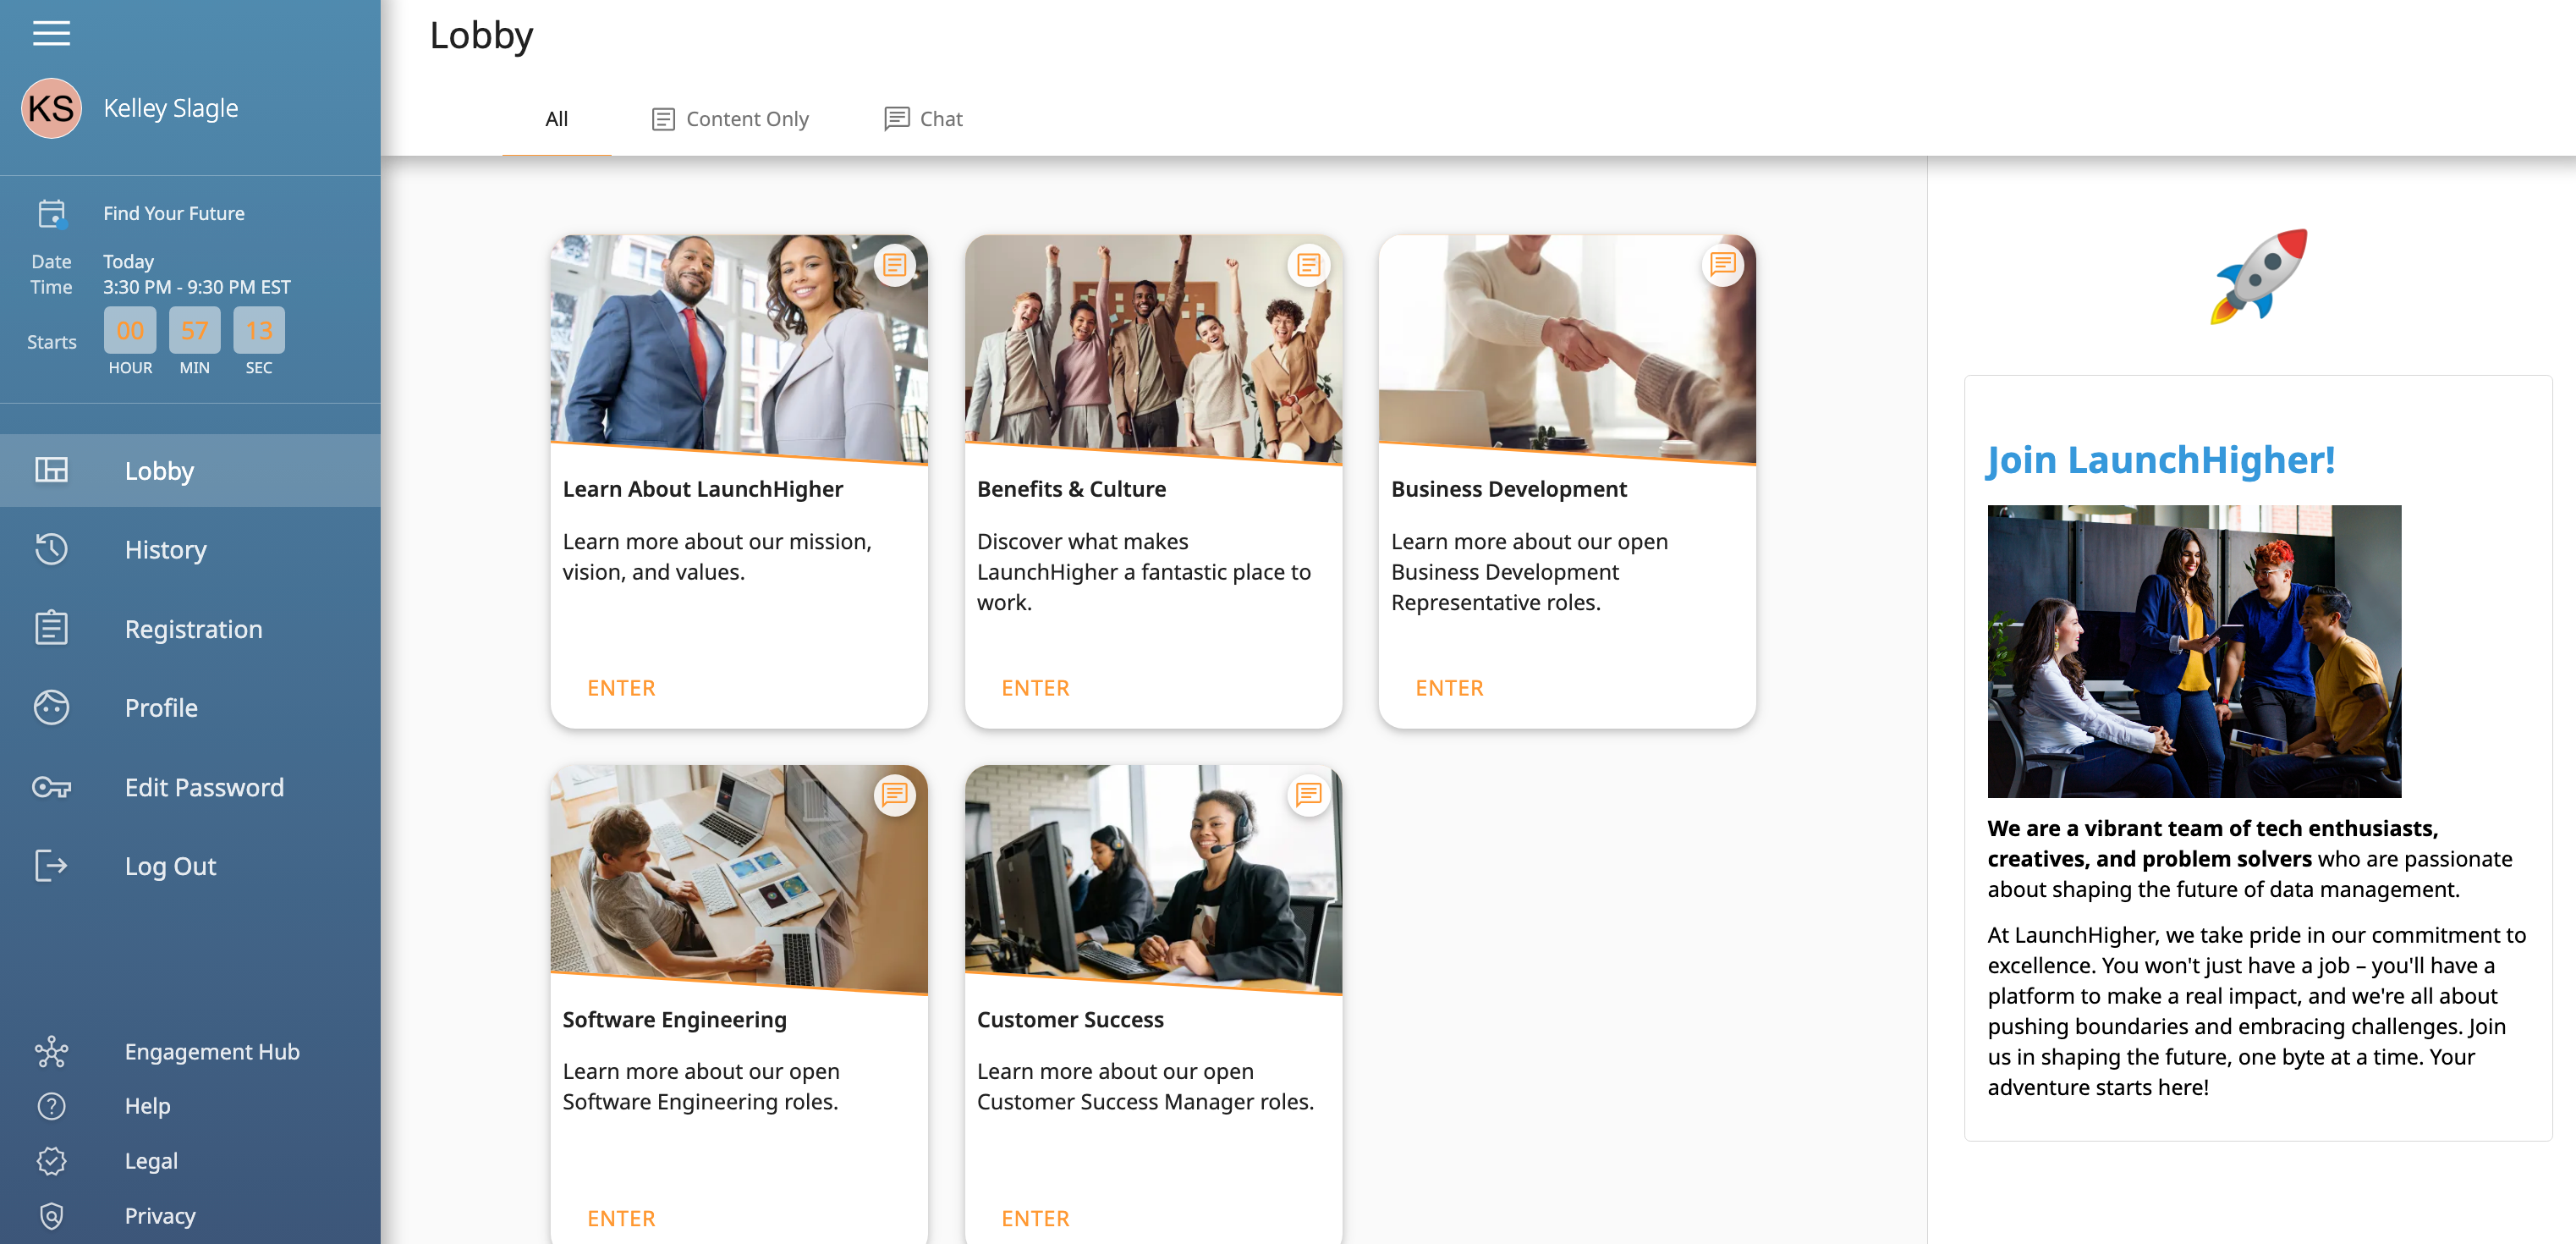Viewport: 2576px width, 1244px height.
Task: Open Legal link in sidebar
Action: click(x=151, y=1160)
